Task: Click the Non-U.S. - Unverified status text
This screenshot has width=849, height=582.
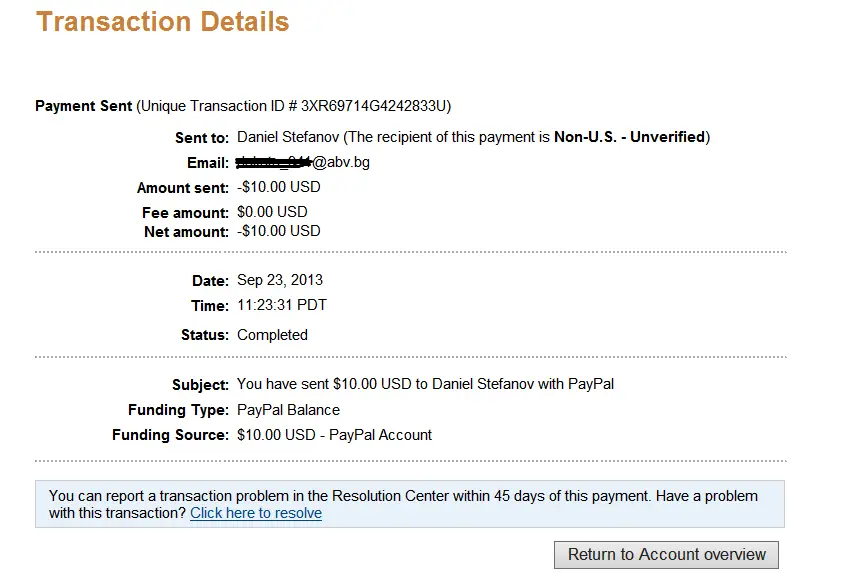Action: pos(629,136)
